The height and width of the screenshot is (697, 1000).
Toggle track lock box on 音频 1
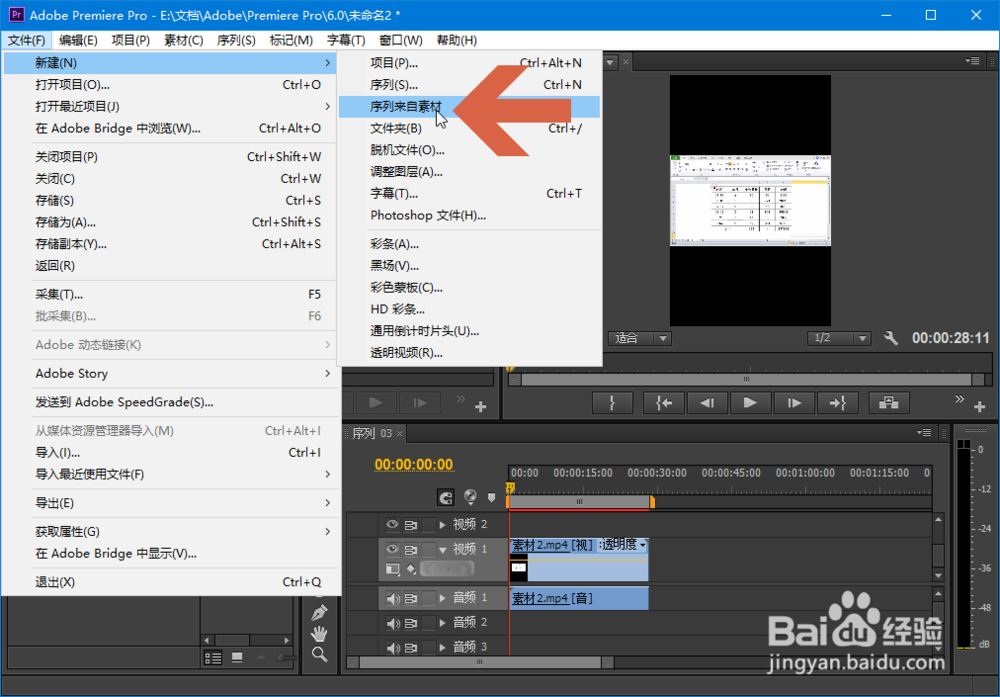[429, 598]
